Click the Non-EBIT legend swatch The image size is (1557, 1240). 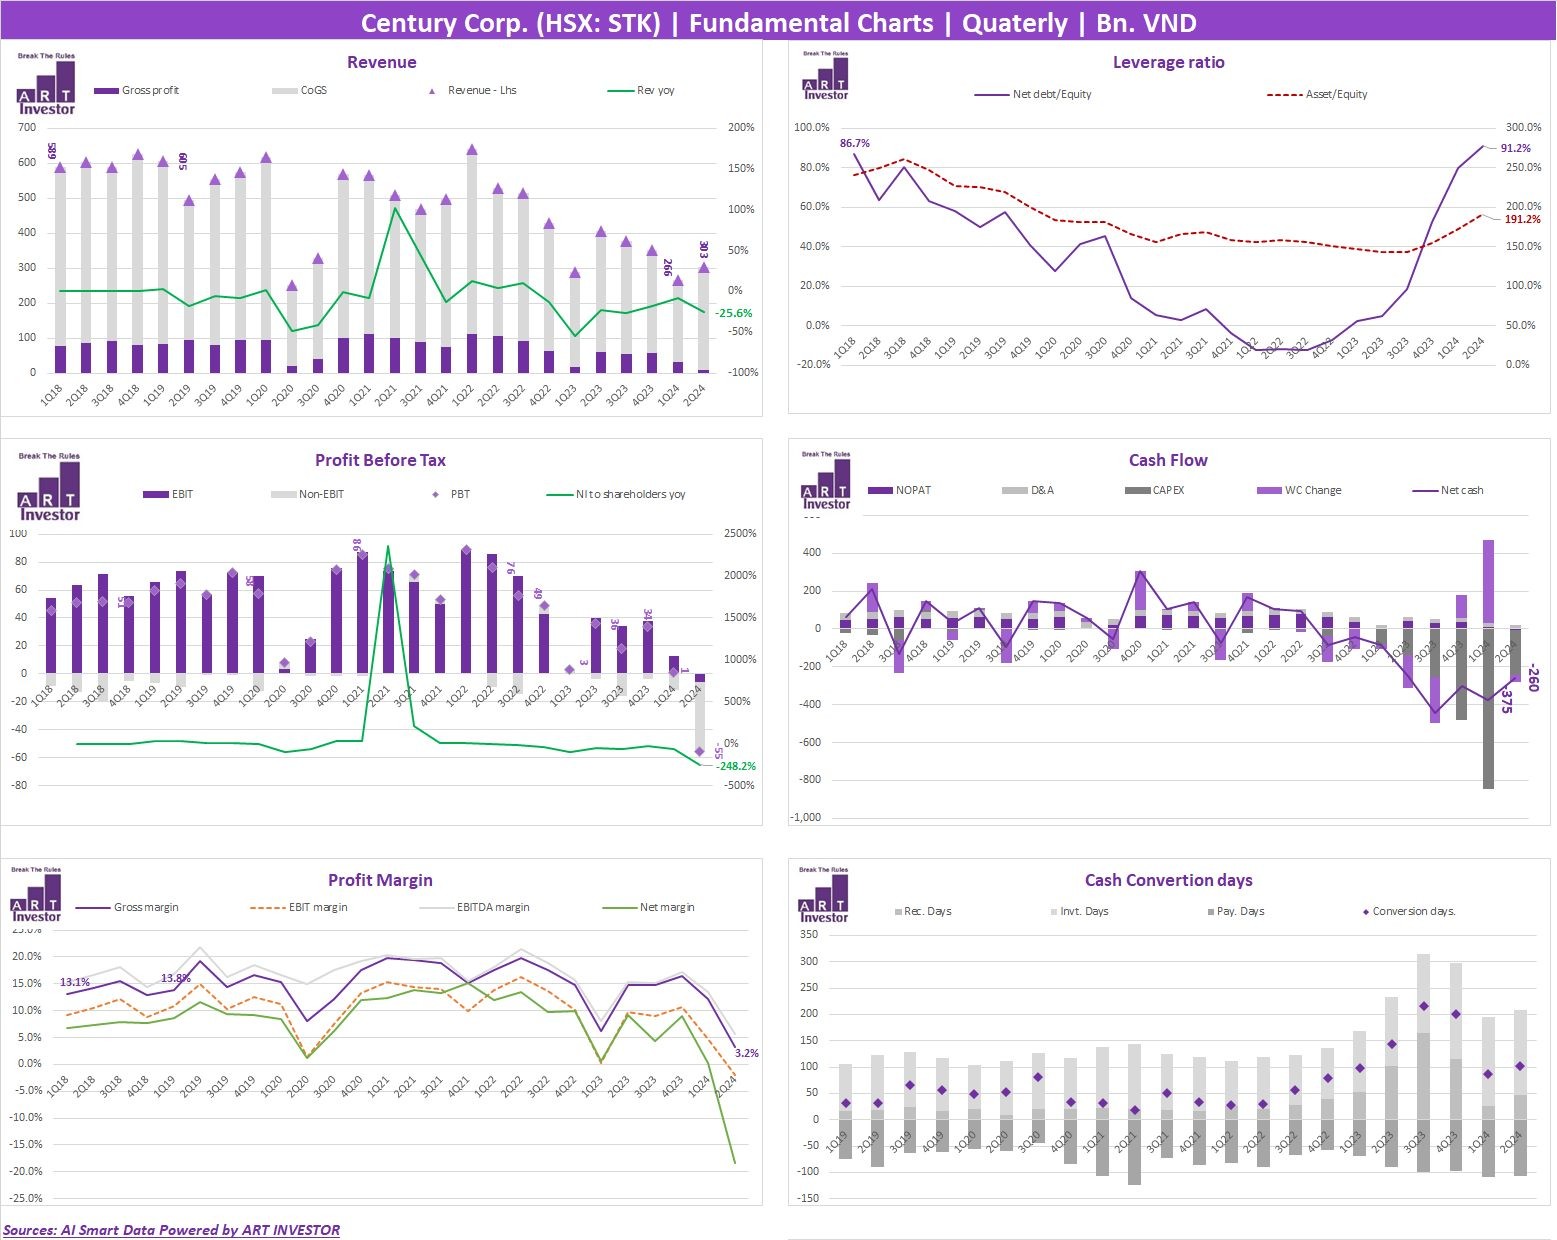pyautogui.click(x=284, y=494)
